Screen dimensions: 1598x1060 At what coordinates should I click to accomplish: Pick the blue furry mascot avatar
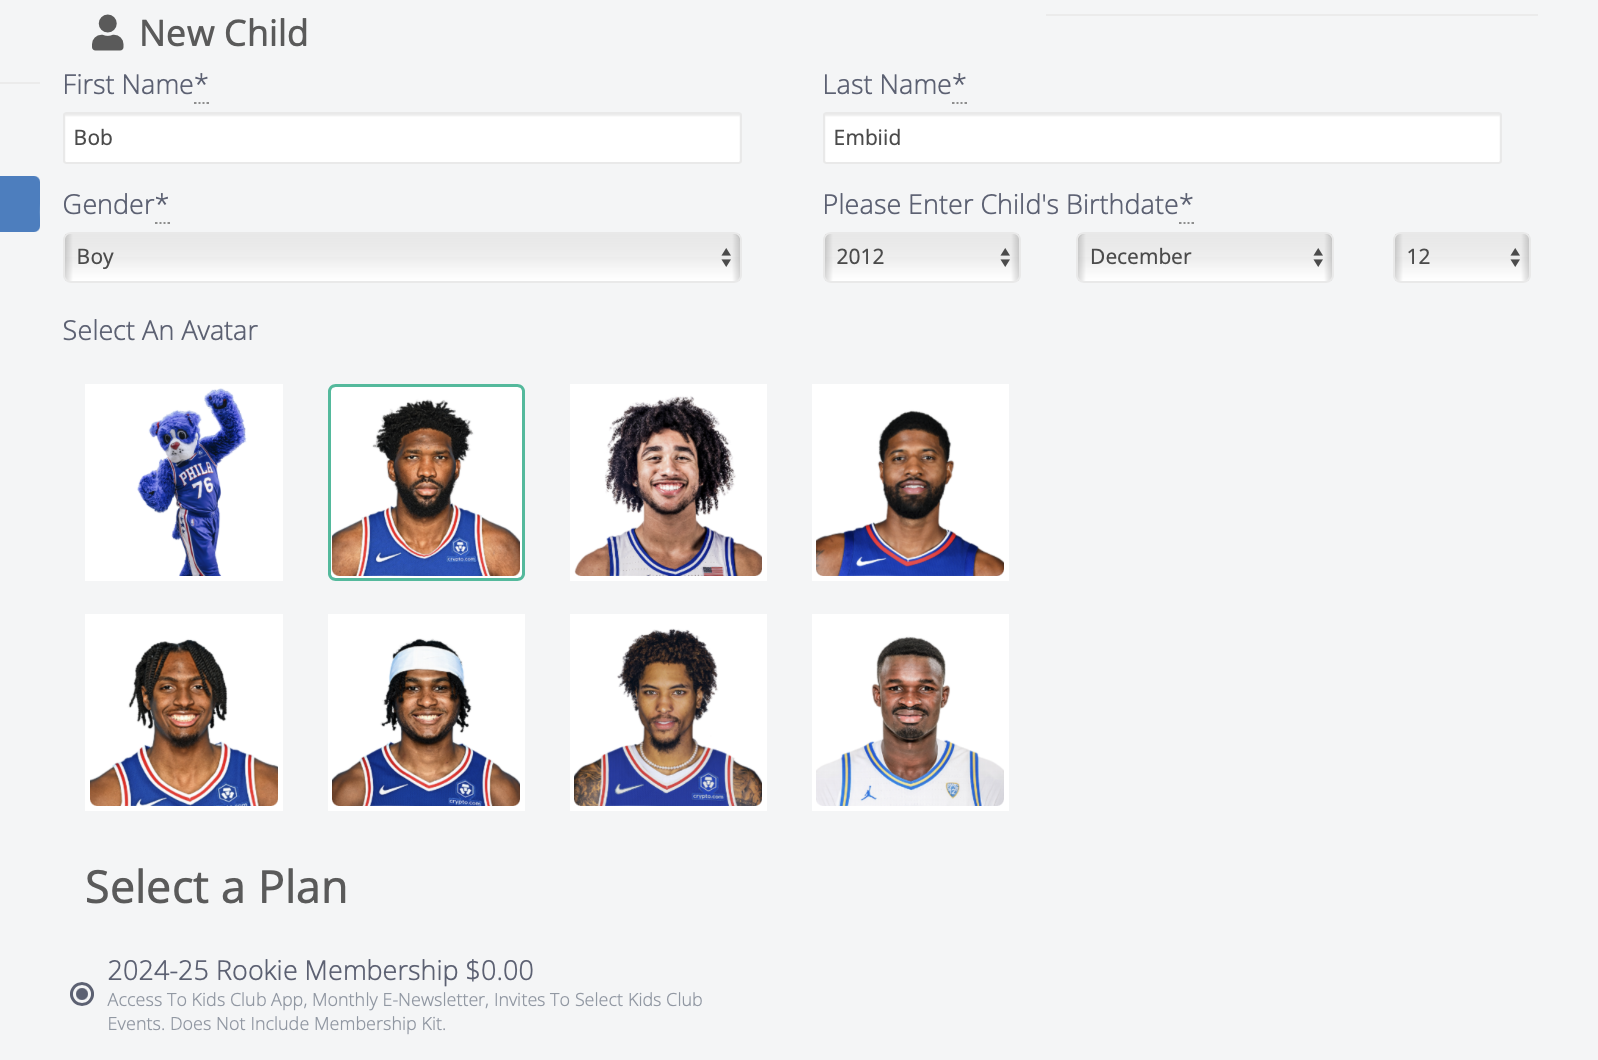click(184, 482)
